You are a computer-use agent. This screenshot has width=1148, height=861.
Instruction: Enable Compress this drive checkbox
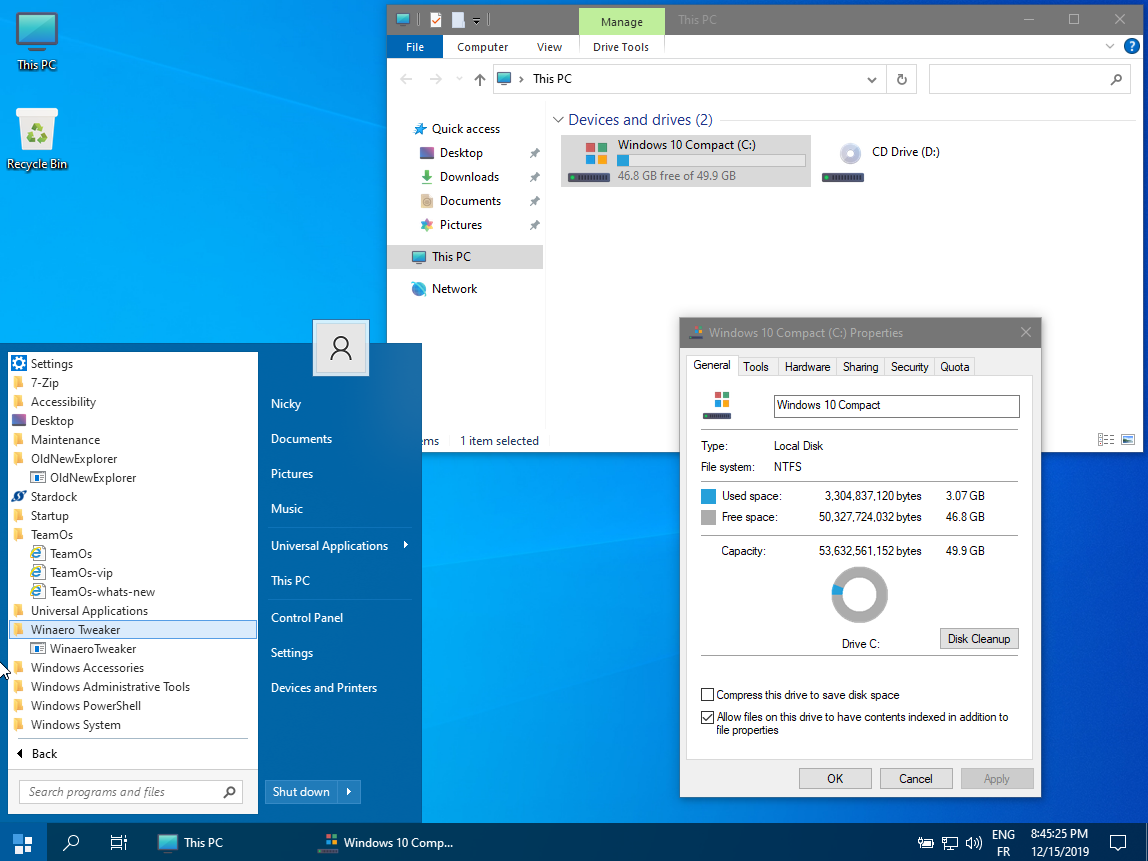[x=707, y=695]
